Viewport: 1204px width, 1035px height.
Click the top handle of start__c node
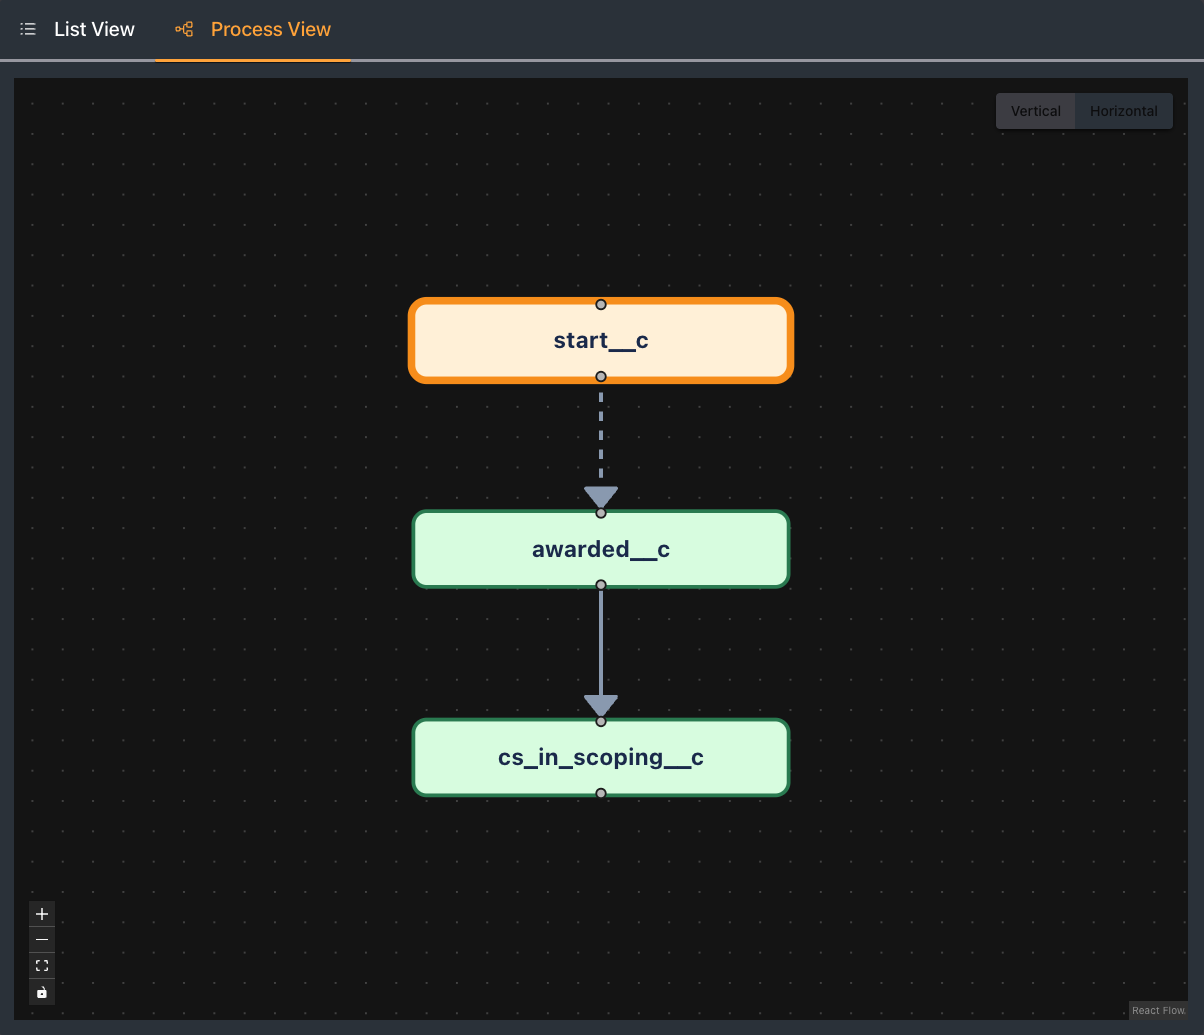click(x=601, y=304)
